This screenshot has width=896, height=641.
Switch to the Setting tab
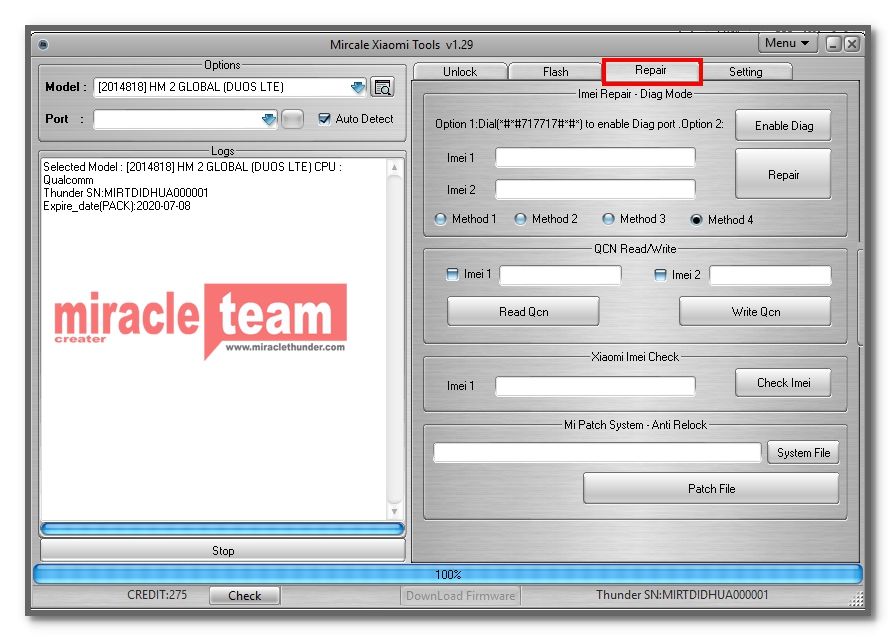point(746,72)
